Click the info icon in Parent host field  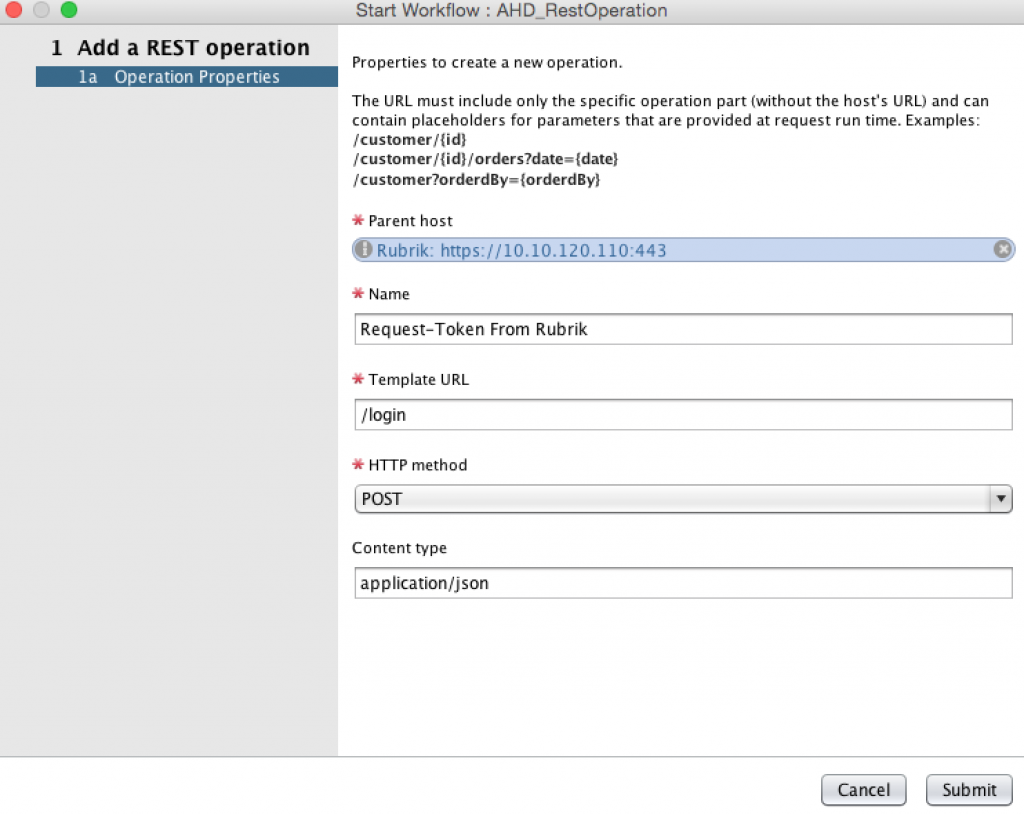[365, 250]
